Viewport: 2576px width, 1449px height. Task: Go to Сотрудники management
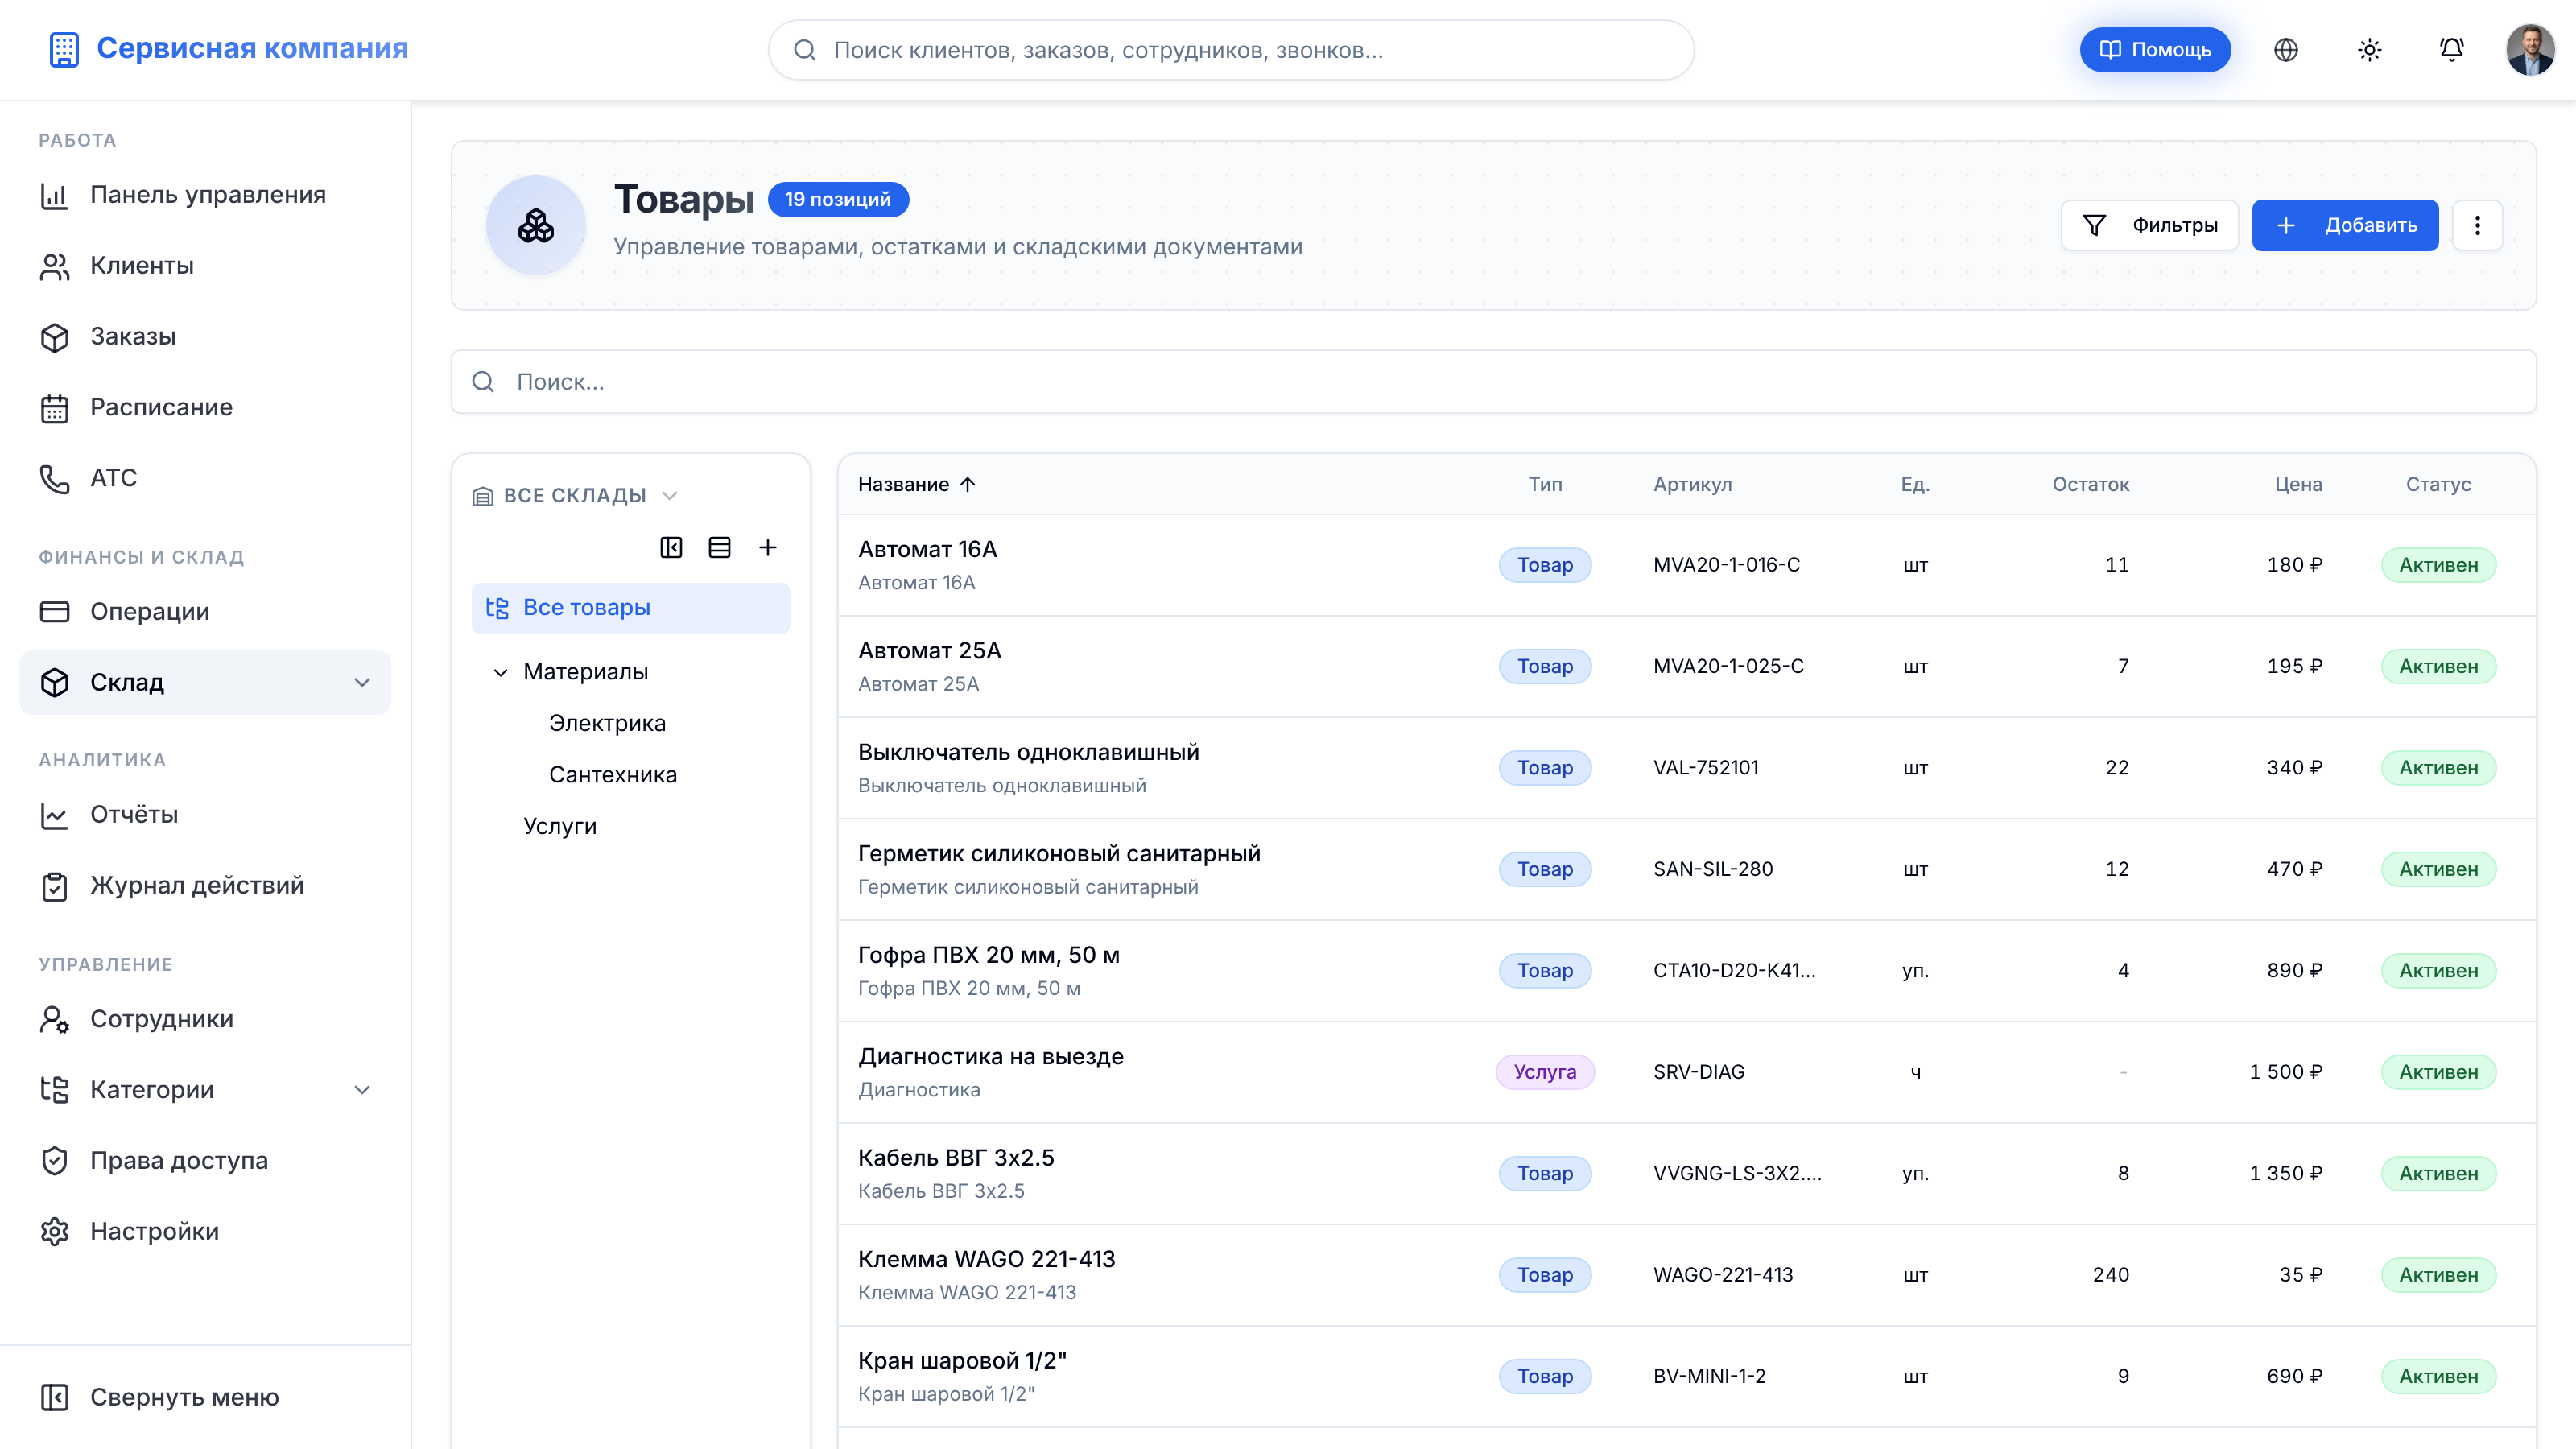205,1019
